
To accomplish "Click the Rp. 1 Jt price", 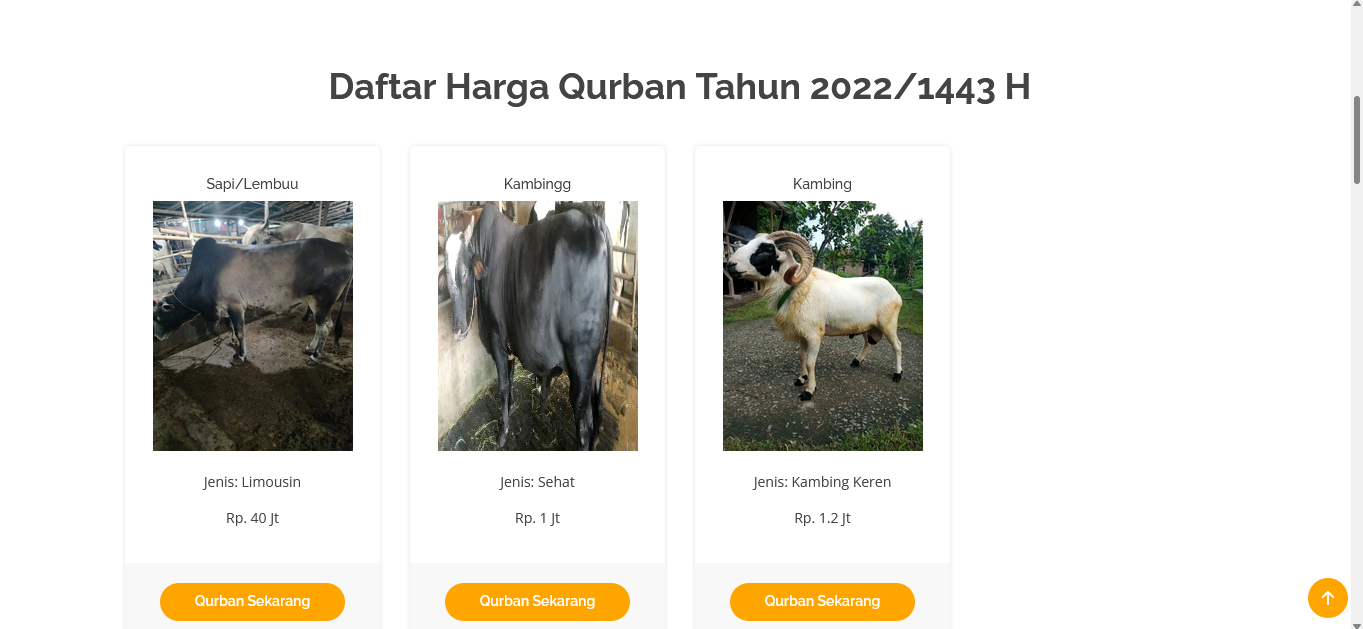I will 537,518.
